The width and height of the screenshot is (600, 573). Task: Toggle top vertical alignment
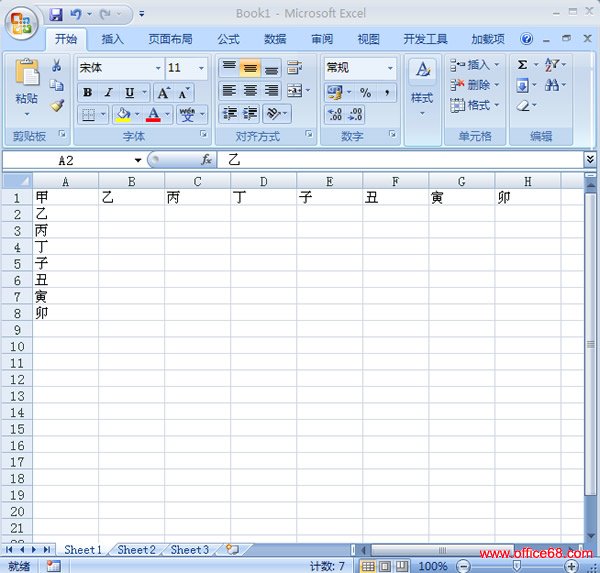click(x=229, y=67)
